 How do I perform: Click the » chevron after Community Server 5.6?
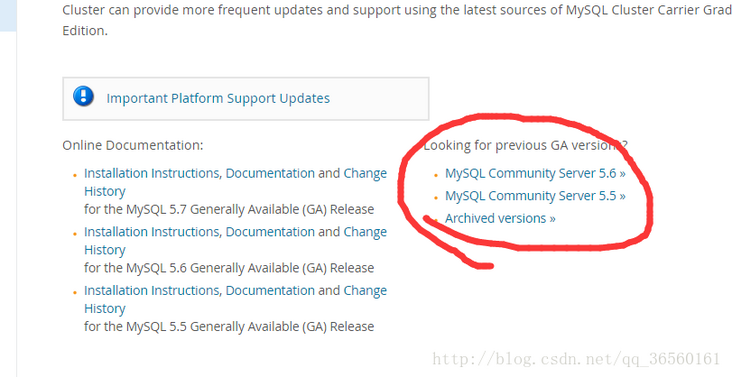(x=623, y=174)
